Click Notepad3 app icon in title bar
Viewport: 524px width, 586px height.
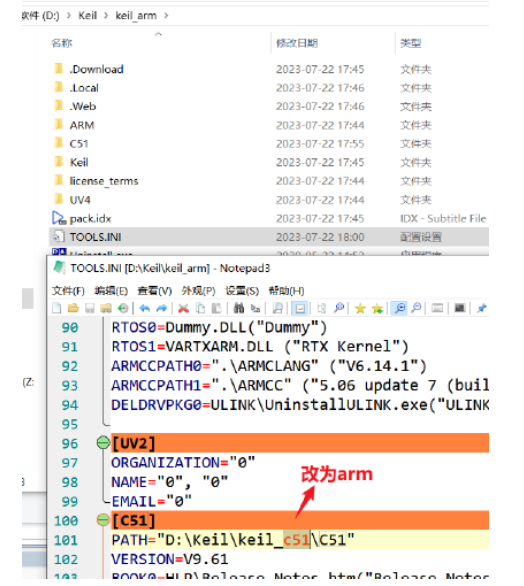coord(59,267)
